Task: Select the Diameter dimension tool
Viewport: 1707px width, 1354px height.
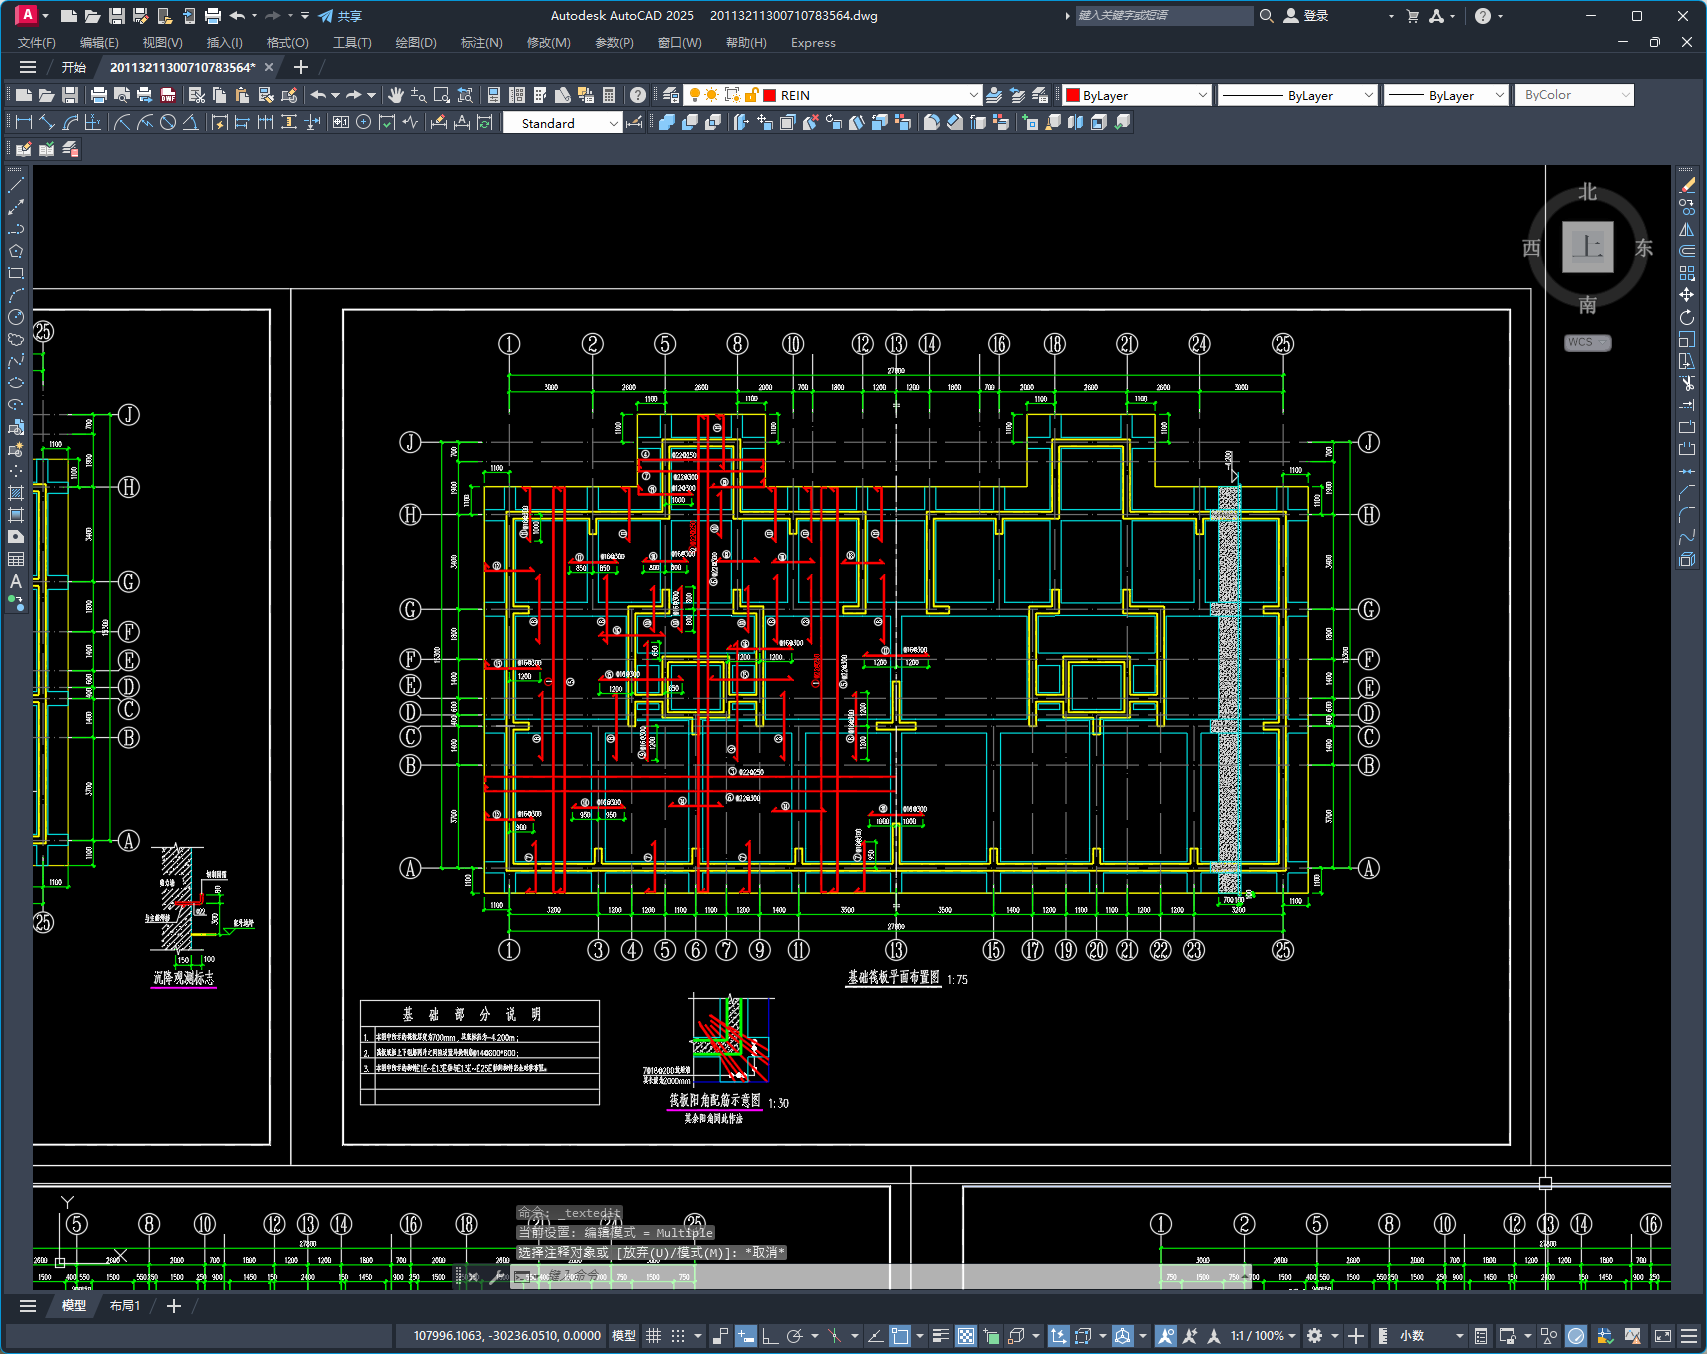Action: [x=168, y=122]
